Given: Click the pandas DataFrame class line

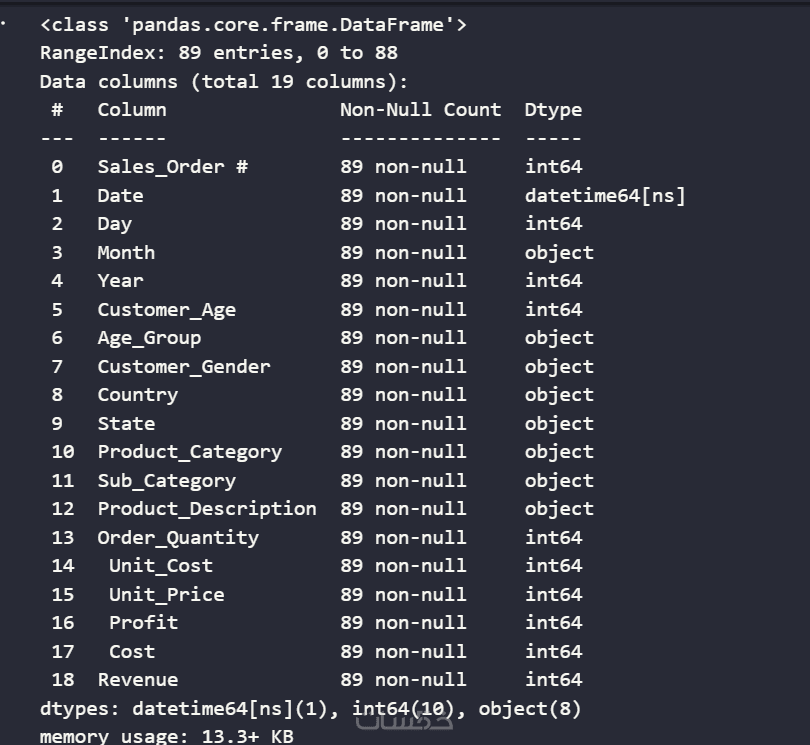Looking at the screenshot, I should click(x=253, y=24).
